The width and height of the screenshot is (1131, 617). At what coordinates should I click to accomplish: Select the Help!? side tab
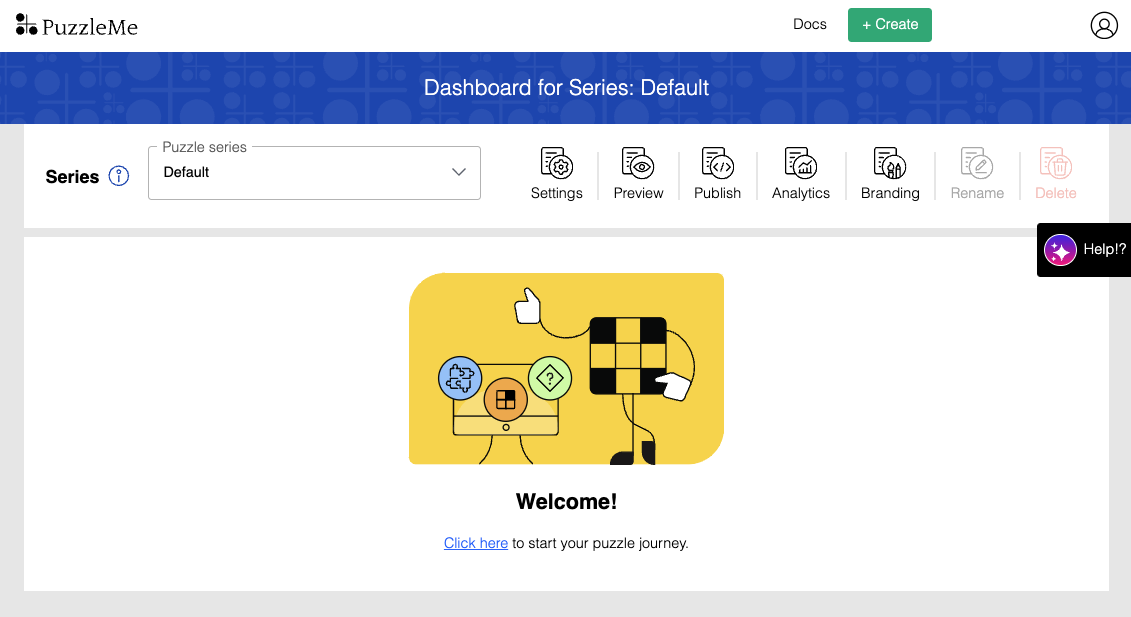pos(1084,250)
